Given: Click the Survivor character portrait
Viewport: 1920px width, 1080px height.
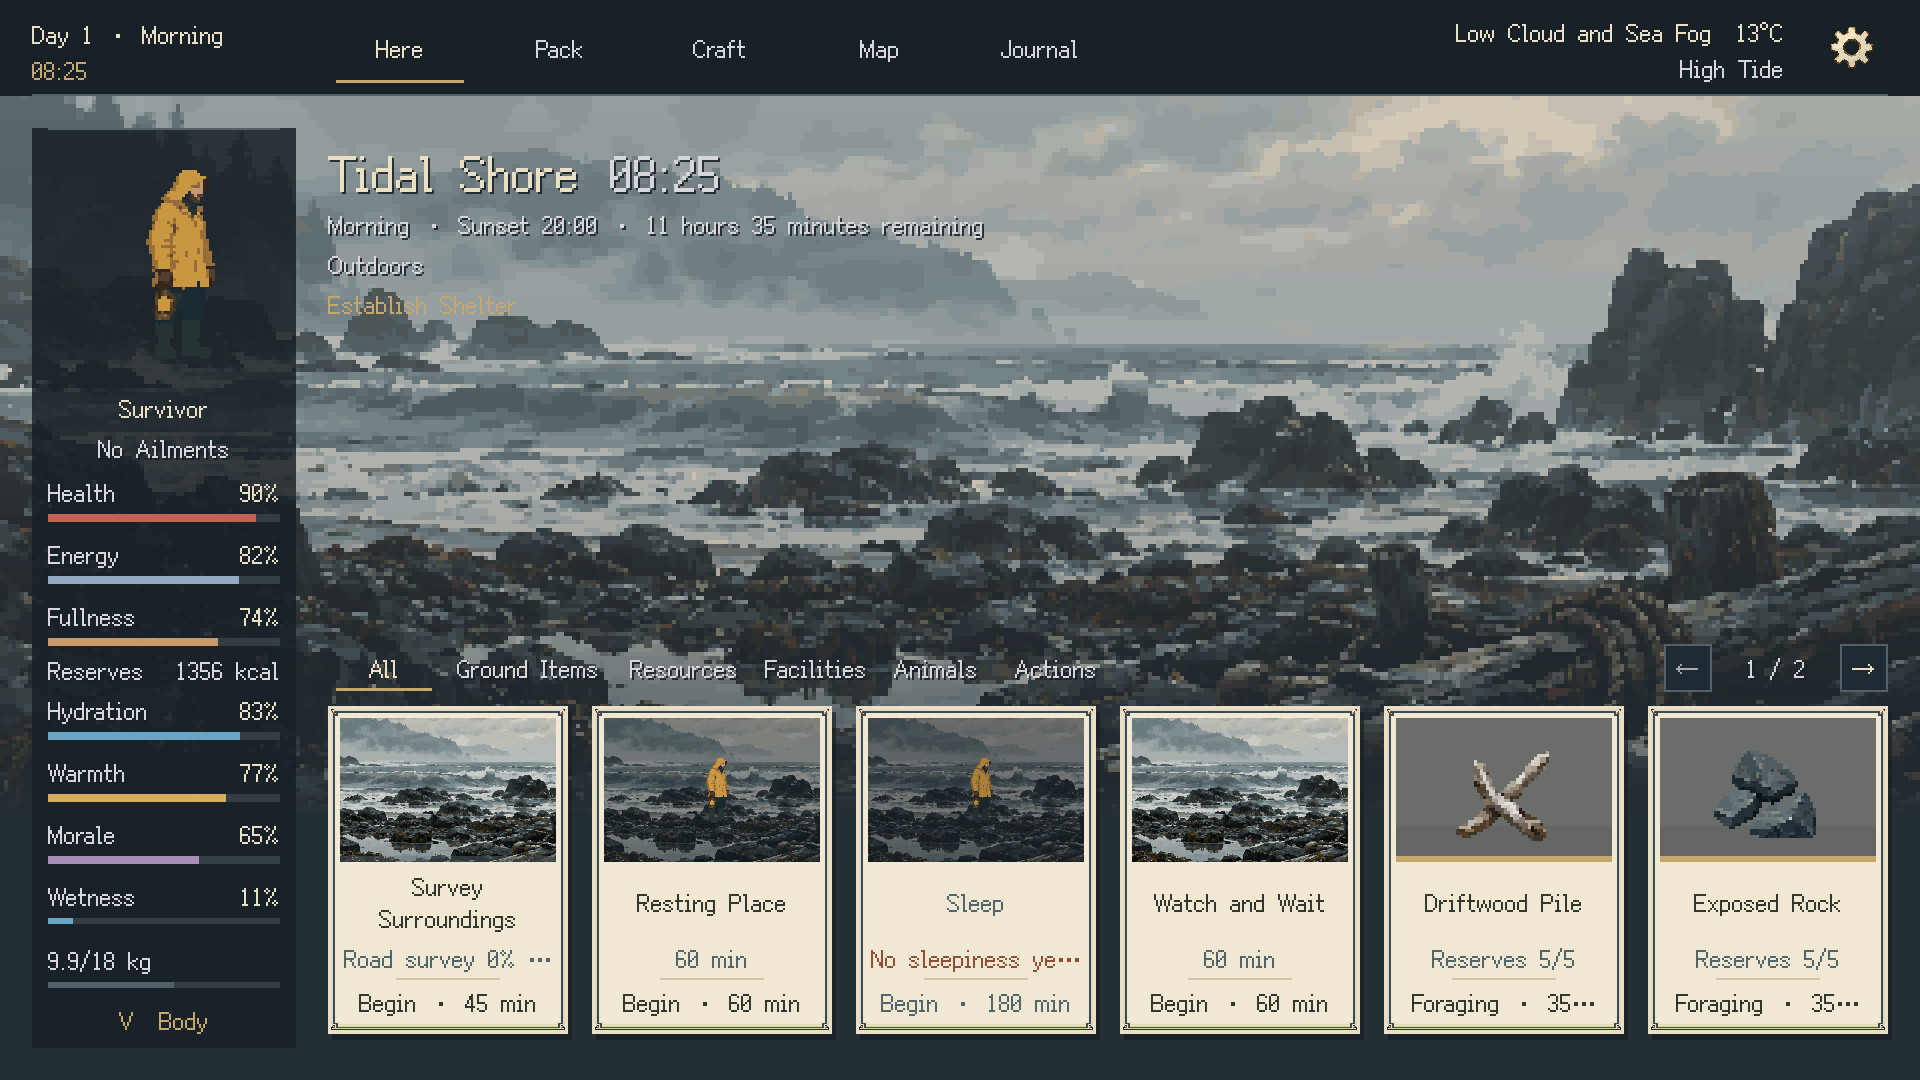Looking at the screenshot, I should pyautogui.click(x=182, y=262).
